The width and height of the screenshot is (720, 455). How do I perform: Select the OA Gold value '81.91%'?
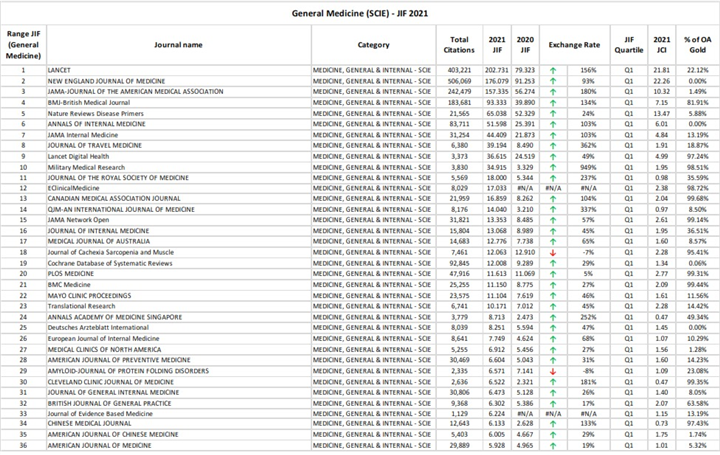(x=698, y=103)
